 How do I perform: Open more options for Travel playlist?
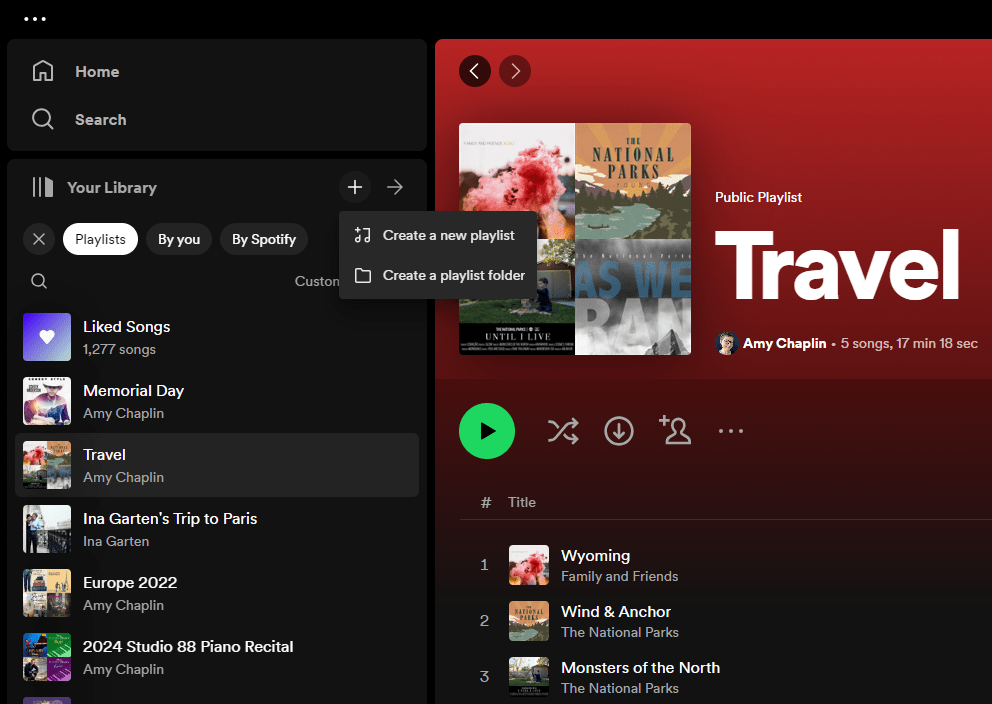pyautogui.click(x=731, y=431)
